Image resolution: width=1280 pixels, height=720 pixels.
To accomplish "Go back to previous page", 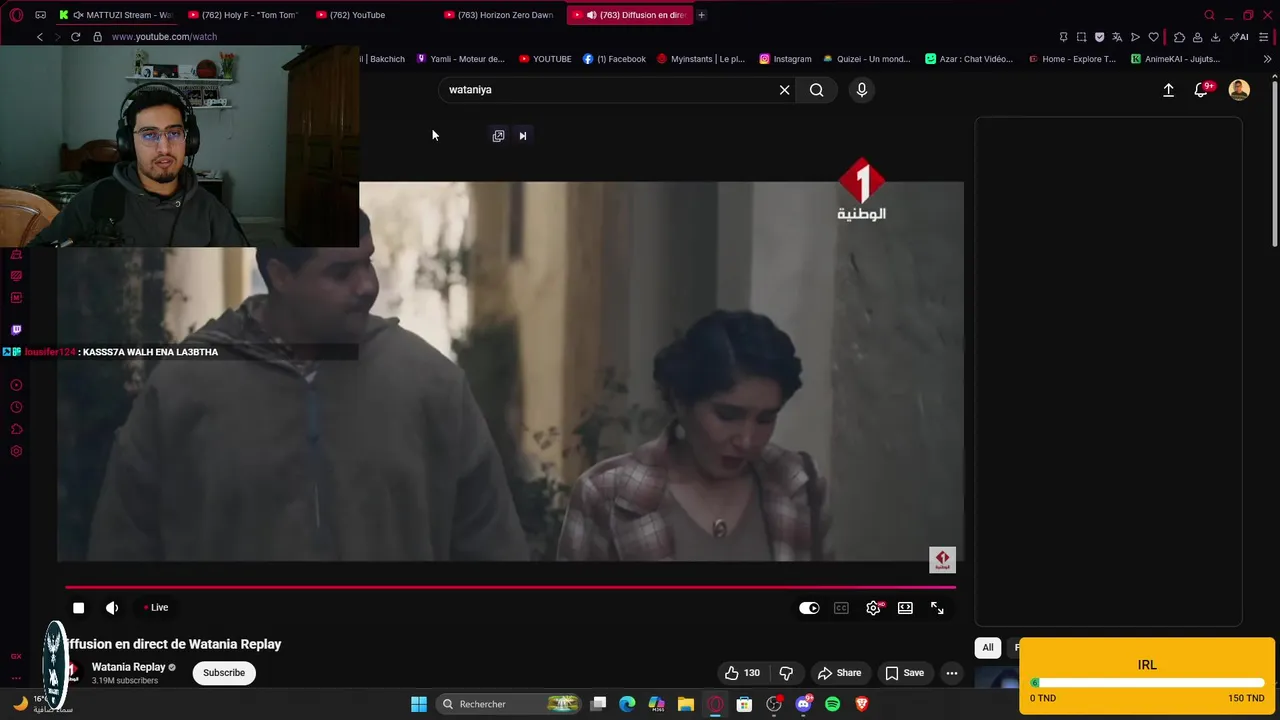I will [x=40, y=37].
